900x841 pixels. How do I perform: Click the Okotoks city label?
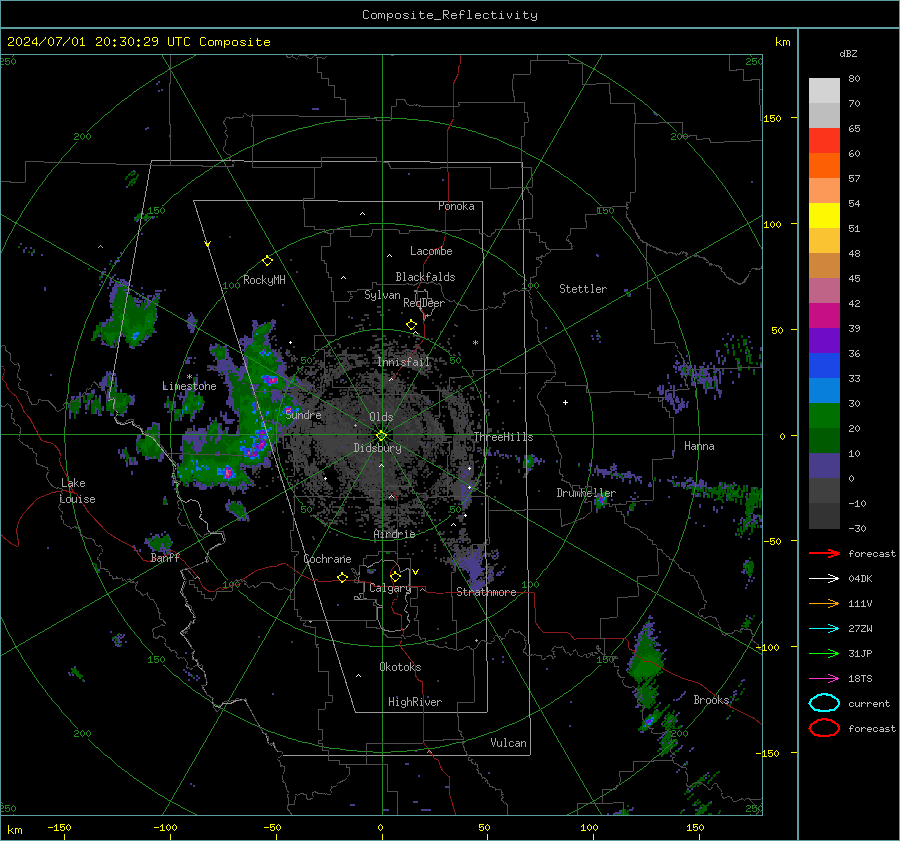point(400,667)
